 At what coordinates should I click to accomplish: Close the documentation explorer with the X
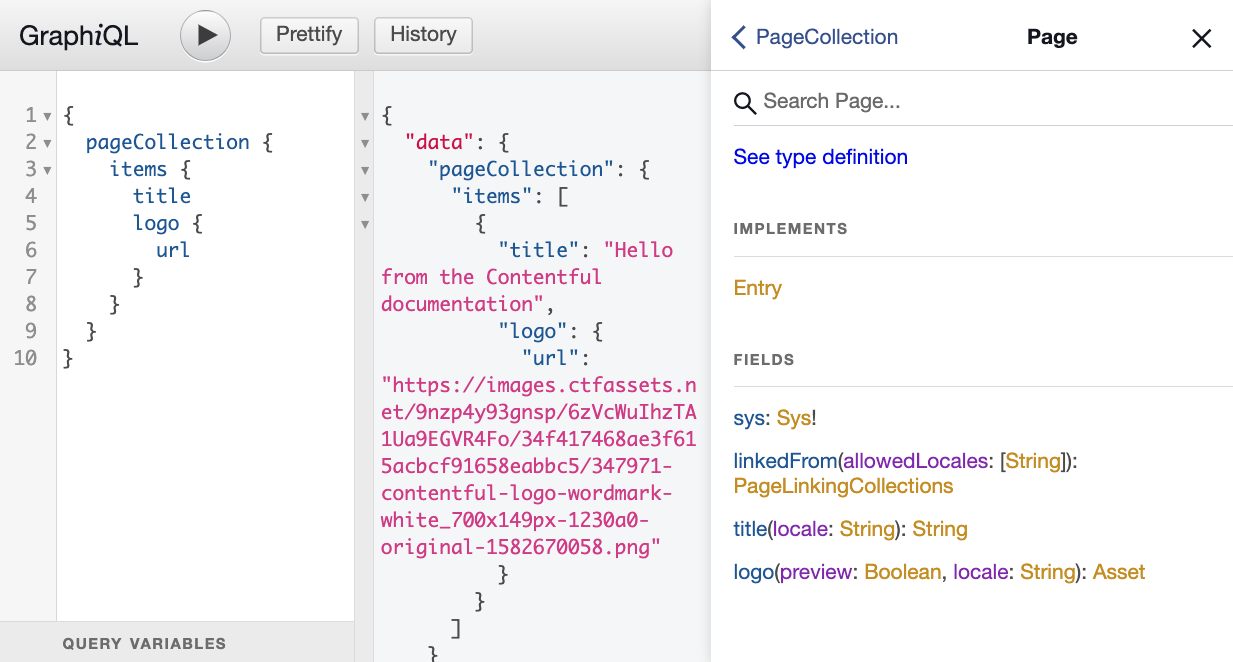click(1201, 38)
